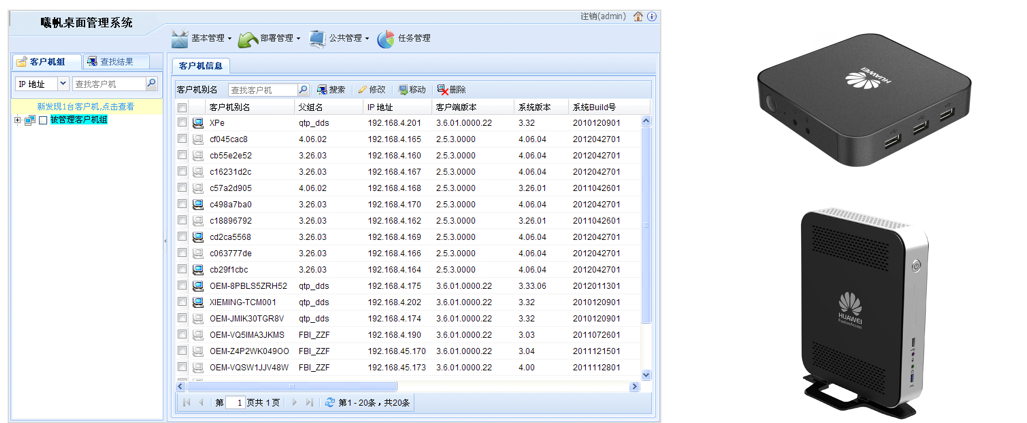This screenshot has height=423, width=1027.
Task: Click the home icon near 注销(admin)
Action: tap(638, 16)
